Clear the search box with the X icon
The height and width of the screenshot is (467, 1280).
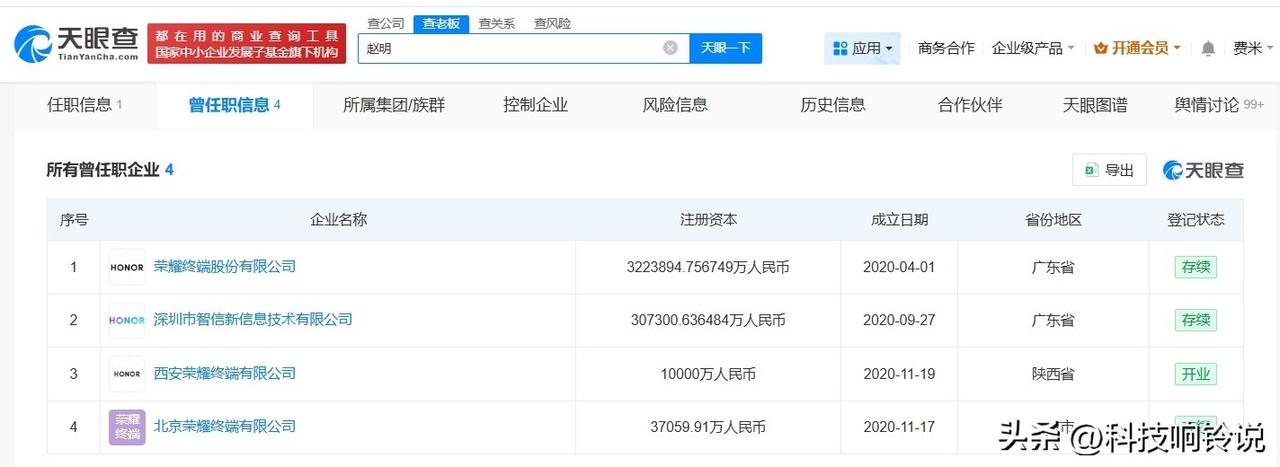pyautogui.click(x=670, y=48)
